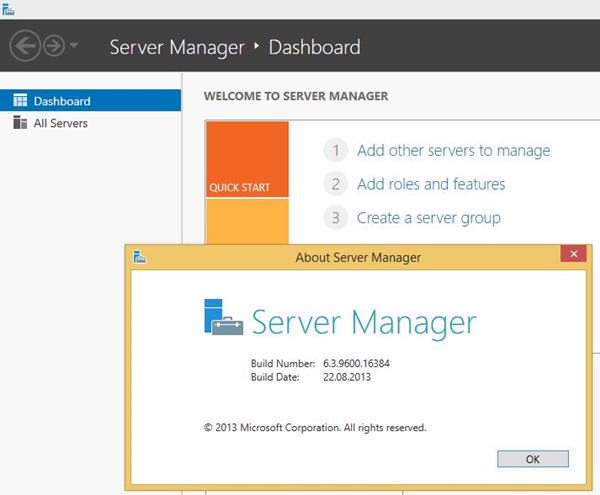Click the number 3 circle icon
This screenshot has width=600, height=495.
click(336, 217)
